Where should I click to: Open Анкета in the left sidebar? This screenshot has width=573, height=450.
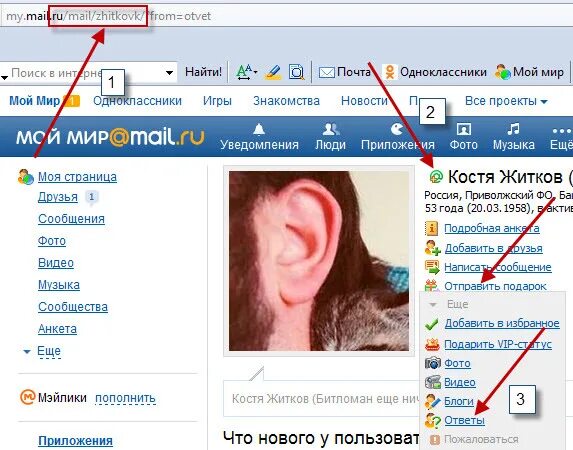pyautogui.click(x=57, y=329)
